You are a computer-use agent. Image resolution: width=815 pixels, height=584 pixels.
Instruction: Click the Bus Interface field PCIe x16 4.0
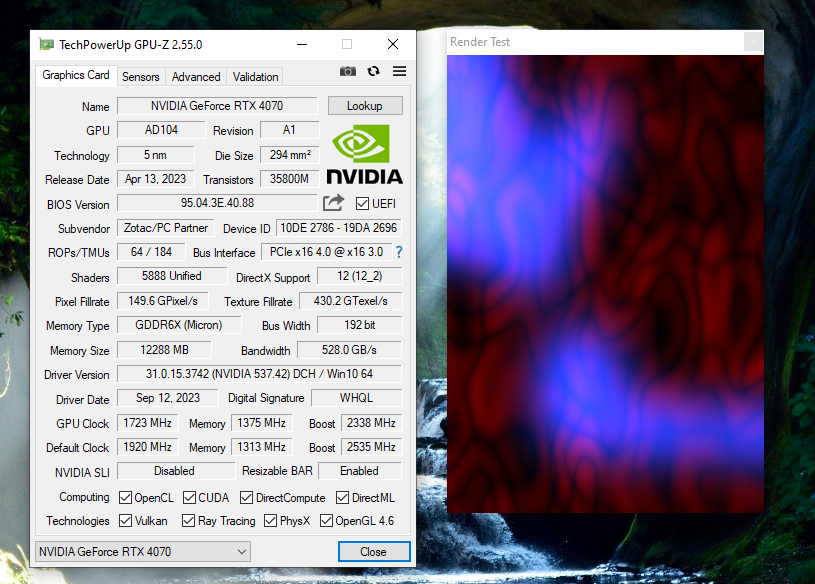click(x=326, y=251)
